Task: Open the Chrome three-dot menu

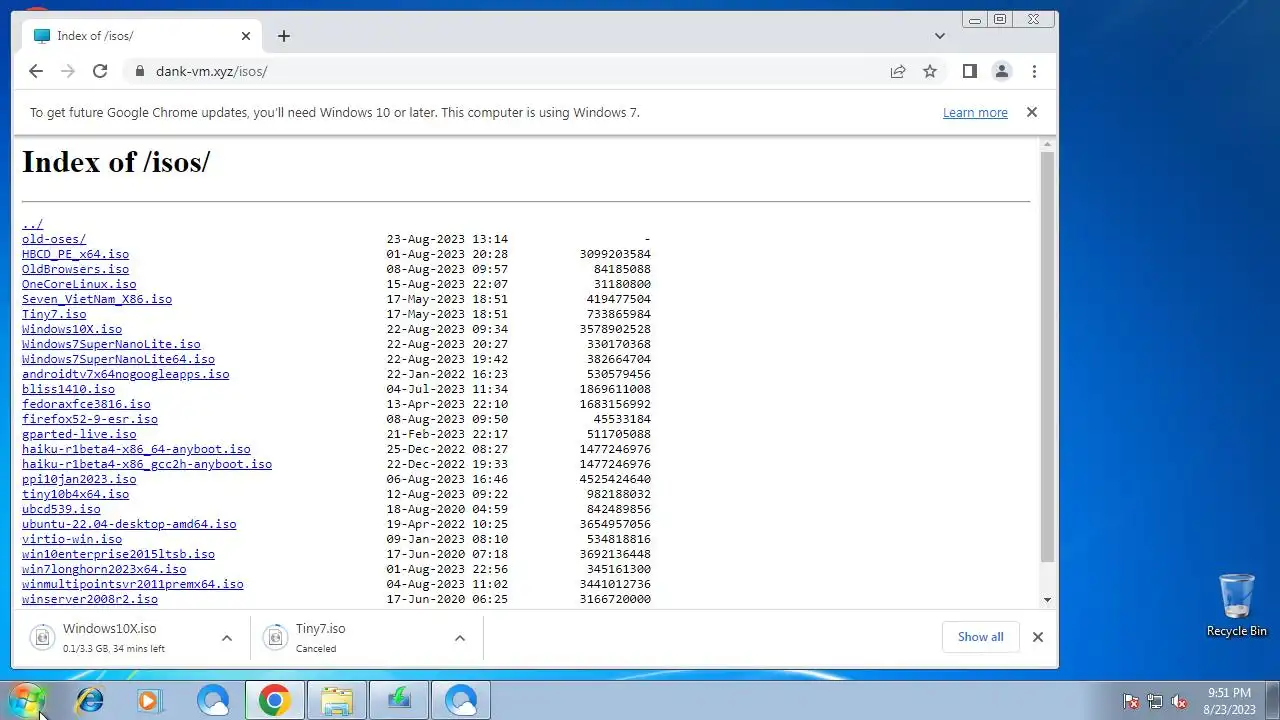Action: (x=1034, y=71)
